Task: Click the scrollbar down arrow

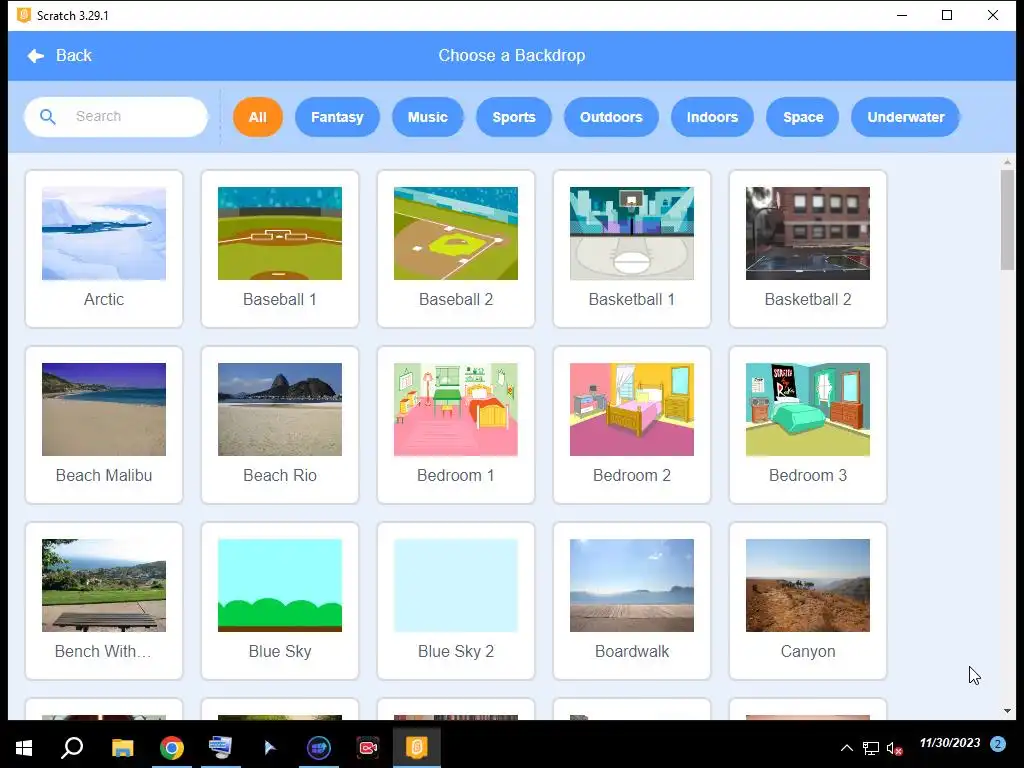Action: [1007, 711]
